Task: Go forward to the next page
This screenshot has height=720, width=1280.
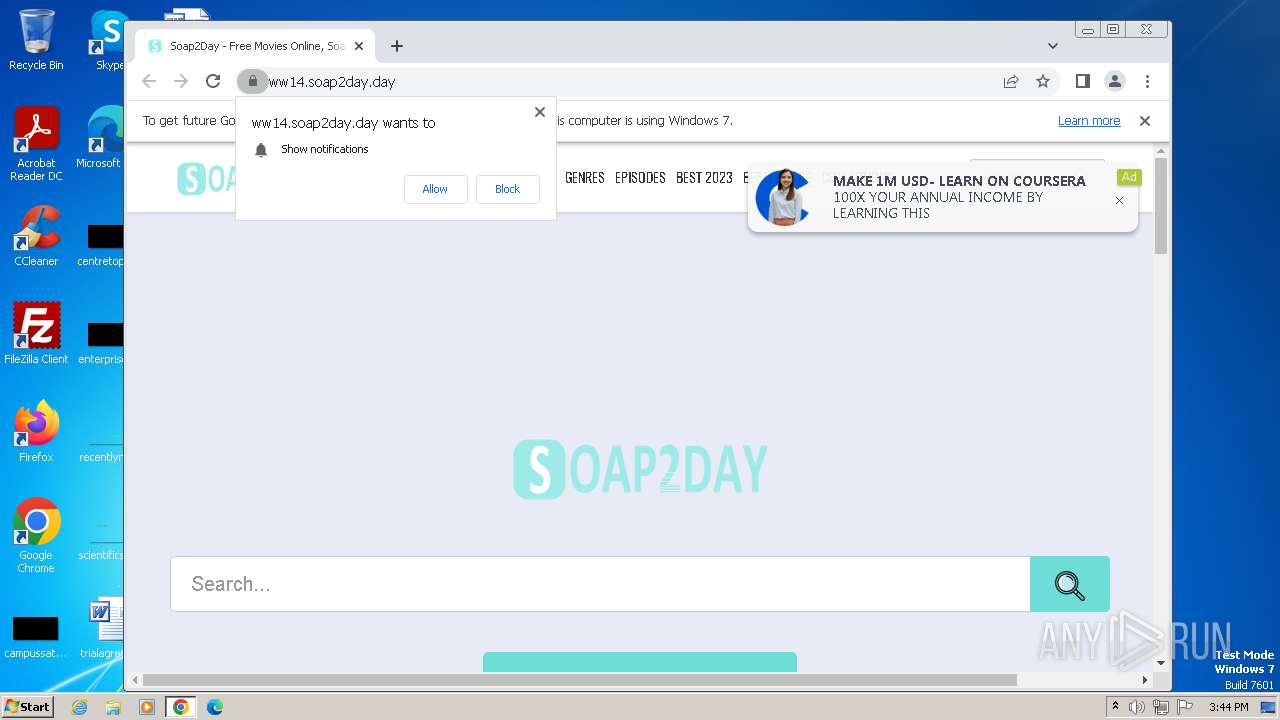Action: [181, 81]
